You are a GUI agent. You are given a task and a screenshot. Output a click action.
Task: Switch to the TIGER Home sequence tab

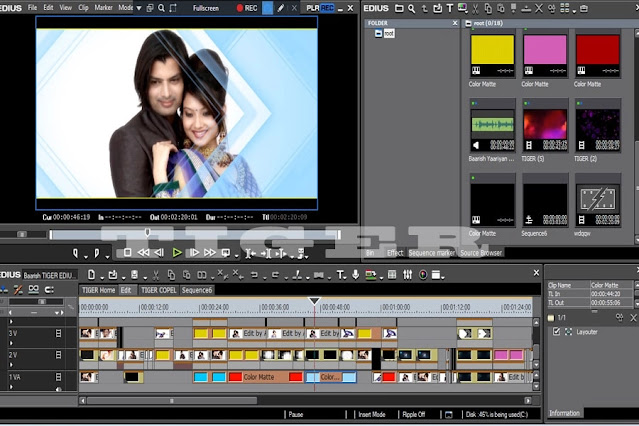tap(99, 290)
